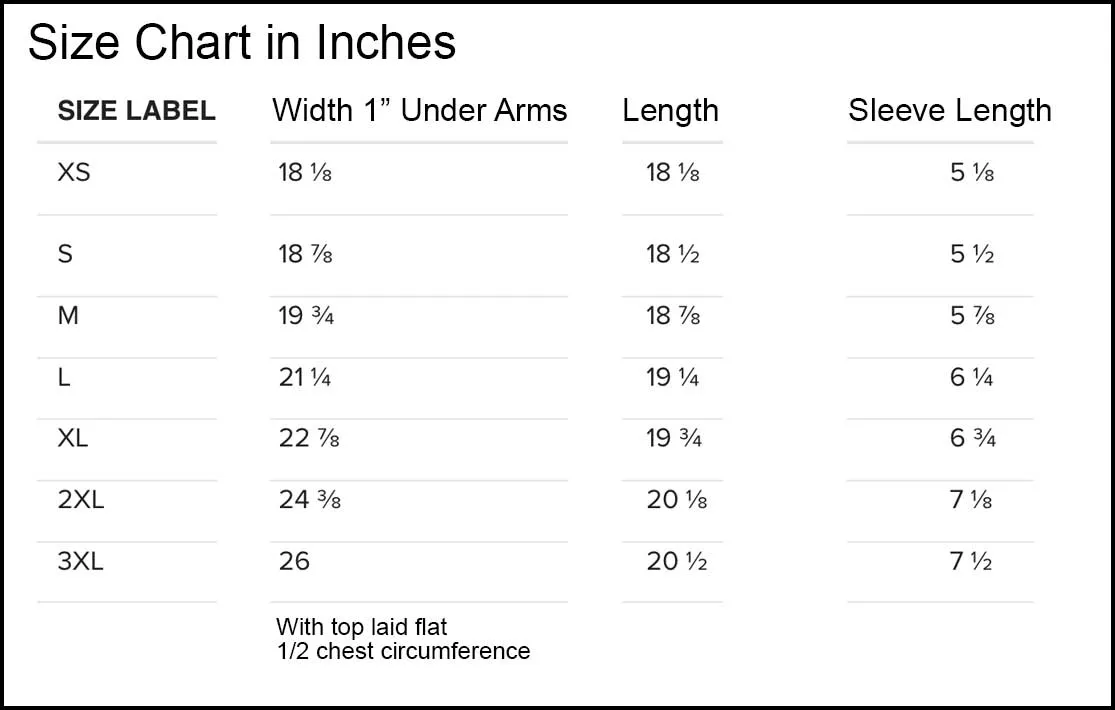
Task: Click the L width value 21 ¼
Action: pos(305,377)
